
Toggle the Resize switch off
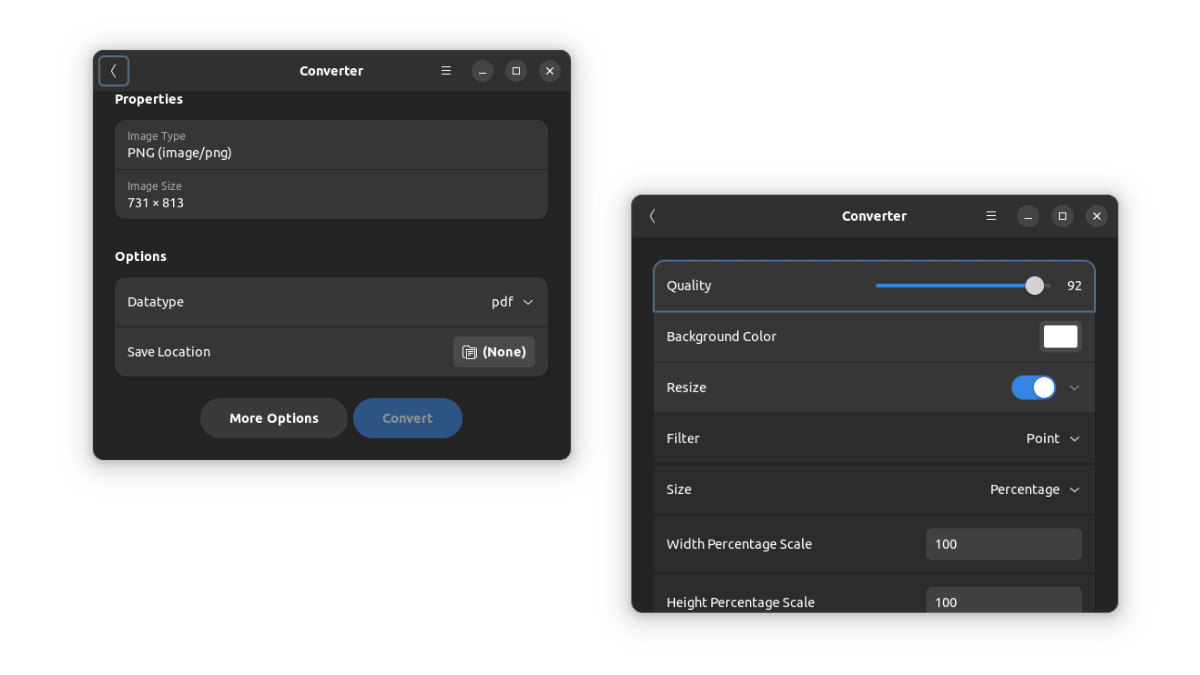click(x=1033, y=388)
